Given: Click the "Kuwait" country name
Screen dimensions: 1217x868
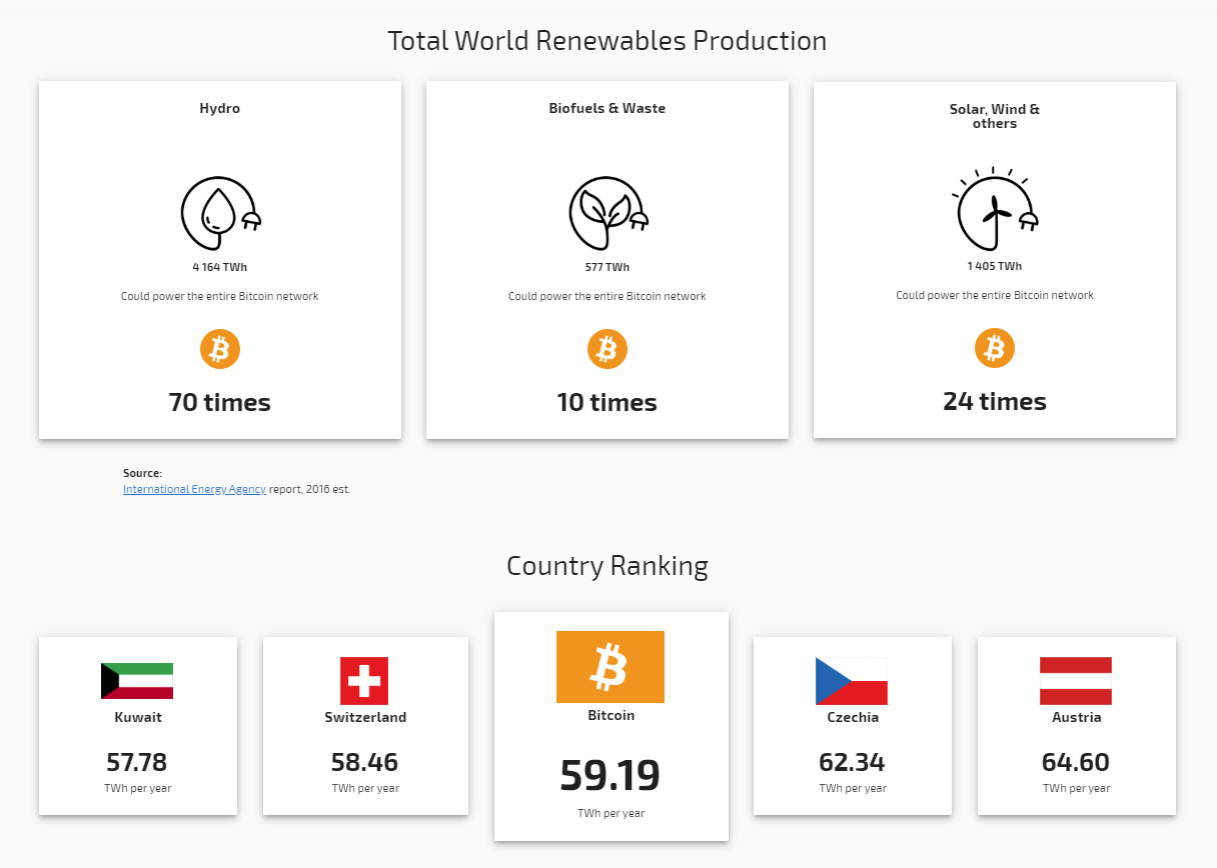Looking at the screenshot, I should tap(138, 717).
